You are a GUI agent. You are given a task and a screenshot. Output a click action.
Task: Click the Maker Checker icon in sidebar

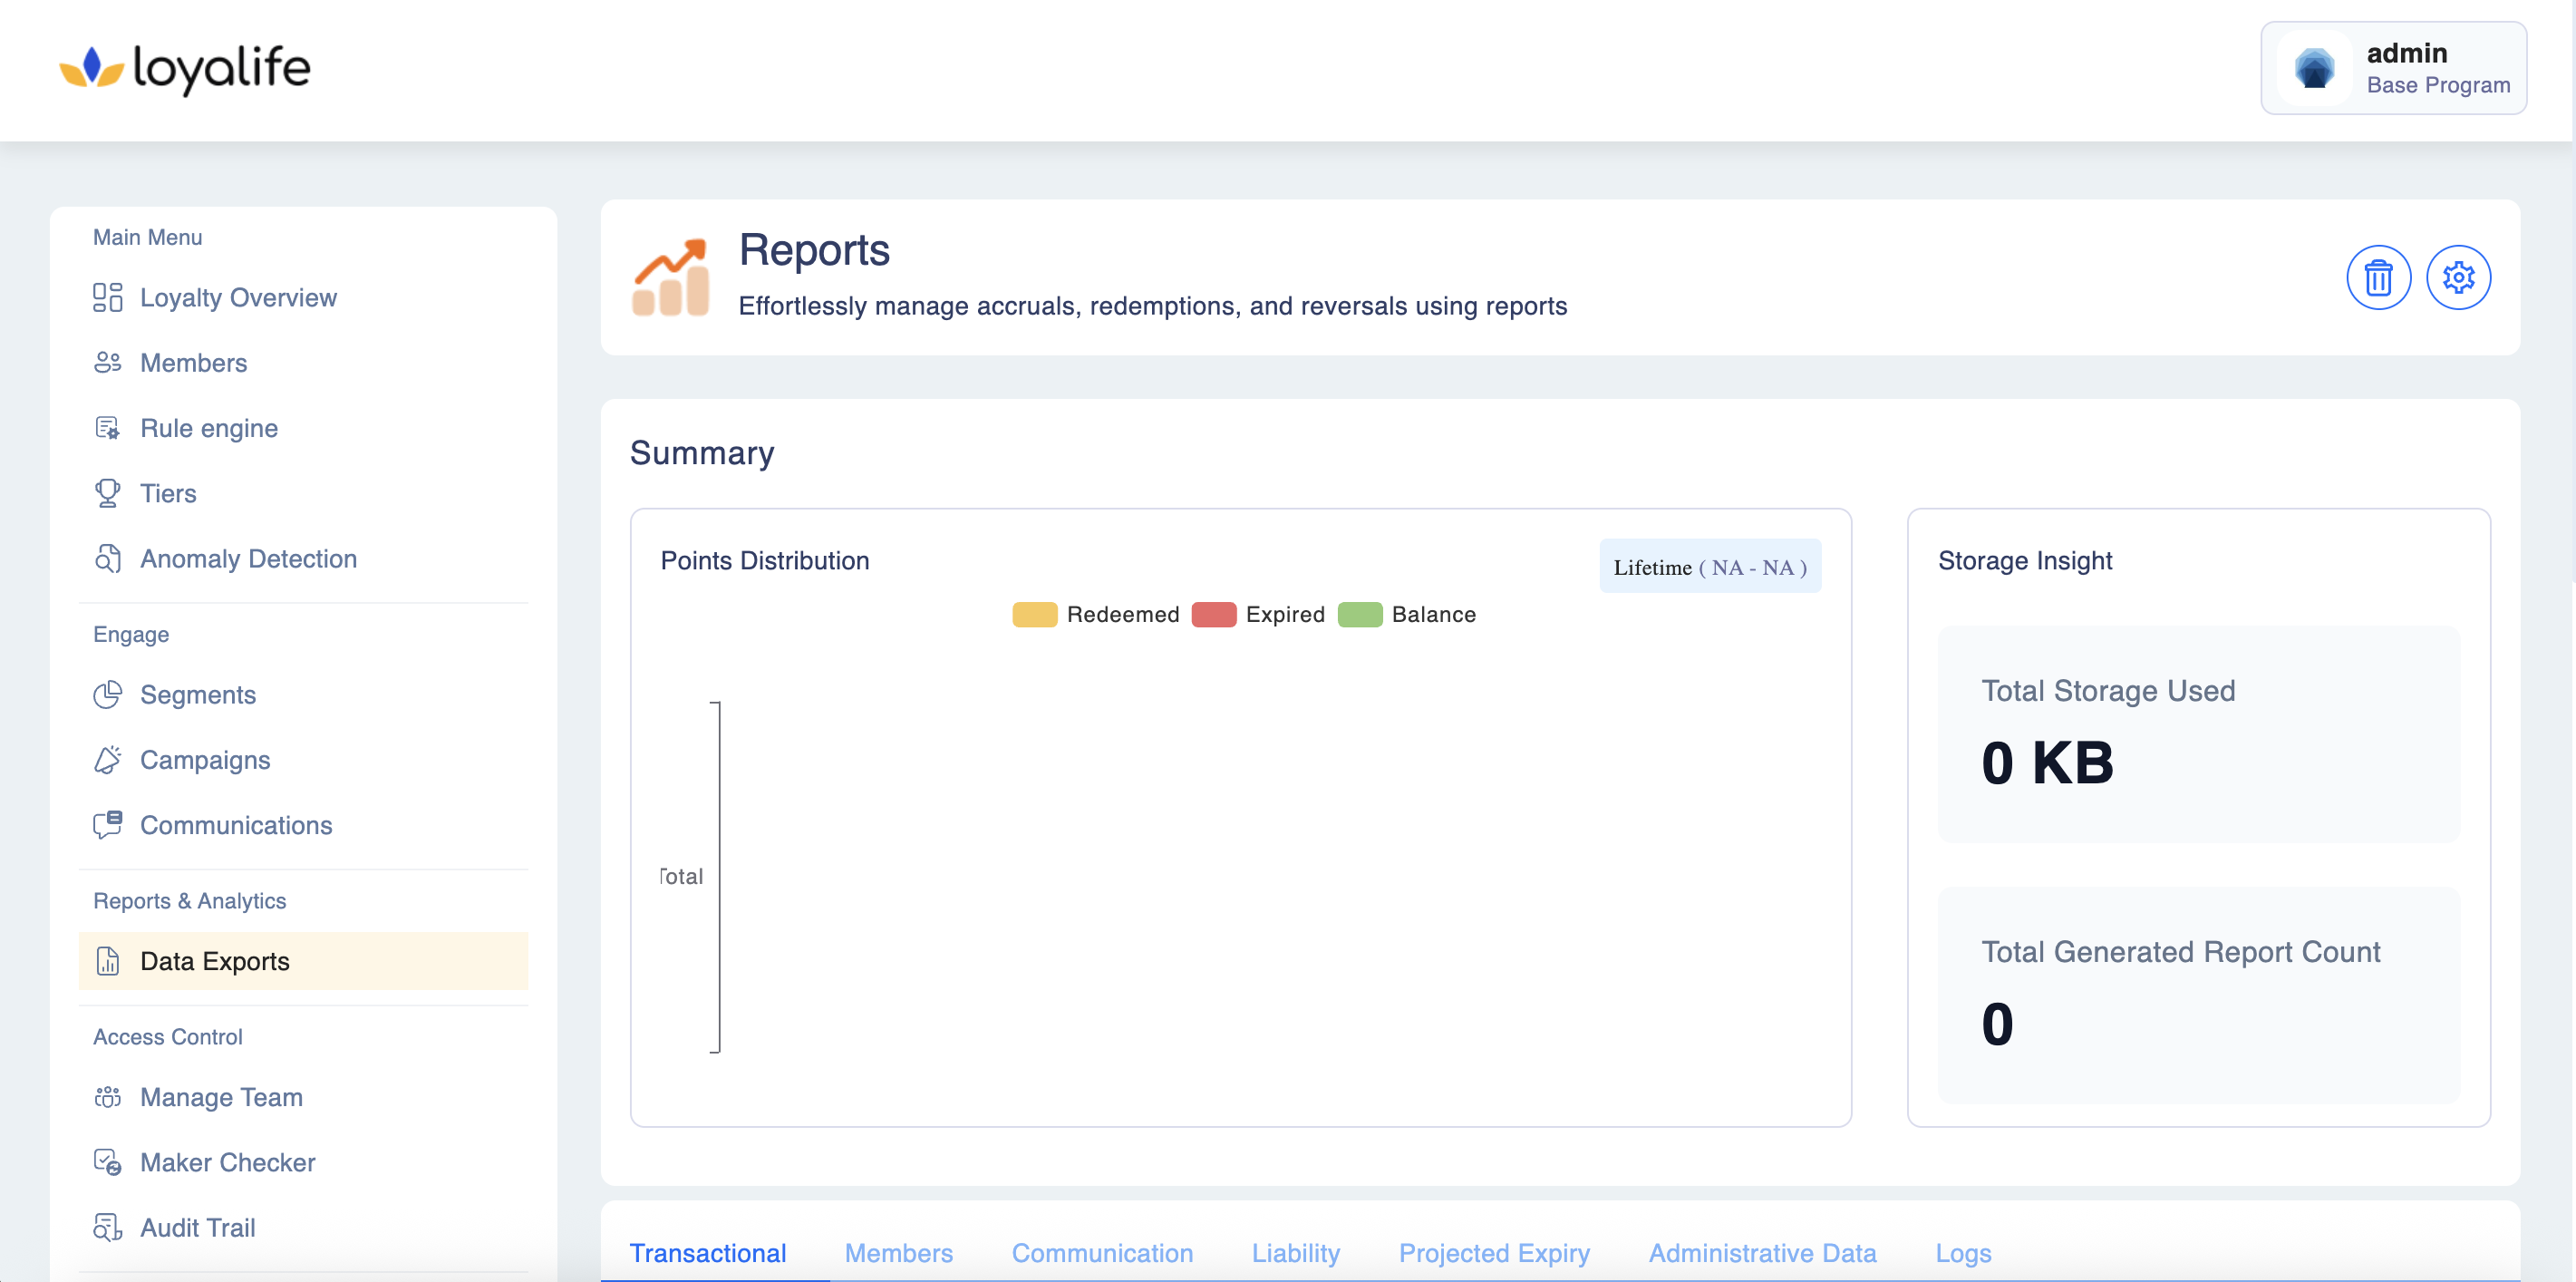pos(107,1162)
